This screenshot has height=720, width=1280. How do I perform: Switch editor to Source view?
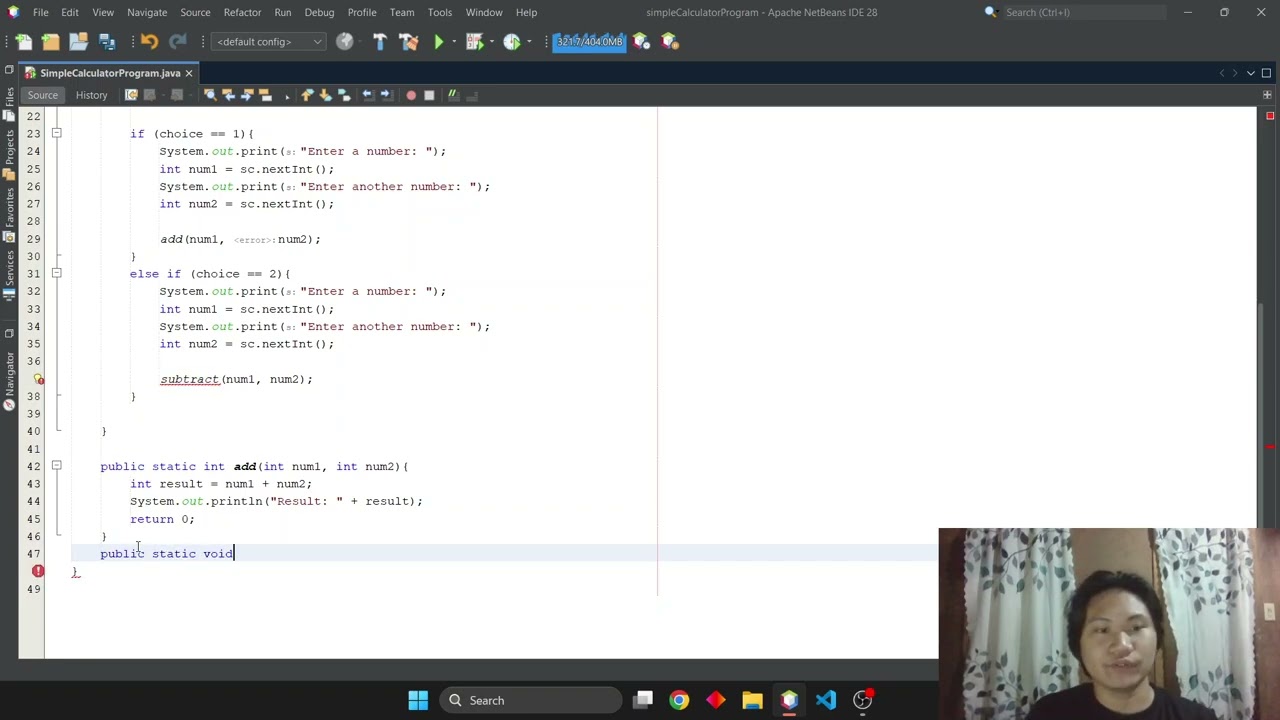pos(42,95)
